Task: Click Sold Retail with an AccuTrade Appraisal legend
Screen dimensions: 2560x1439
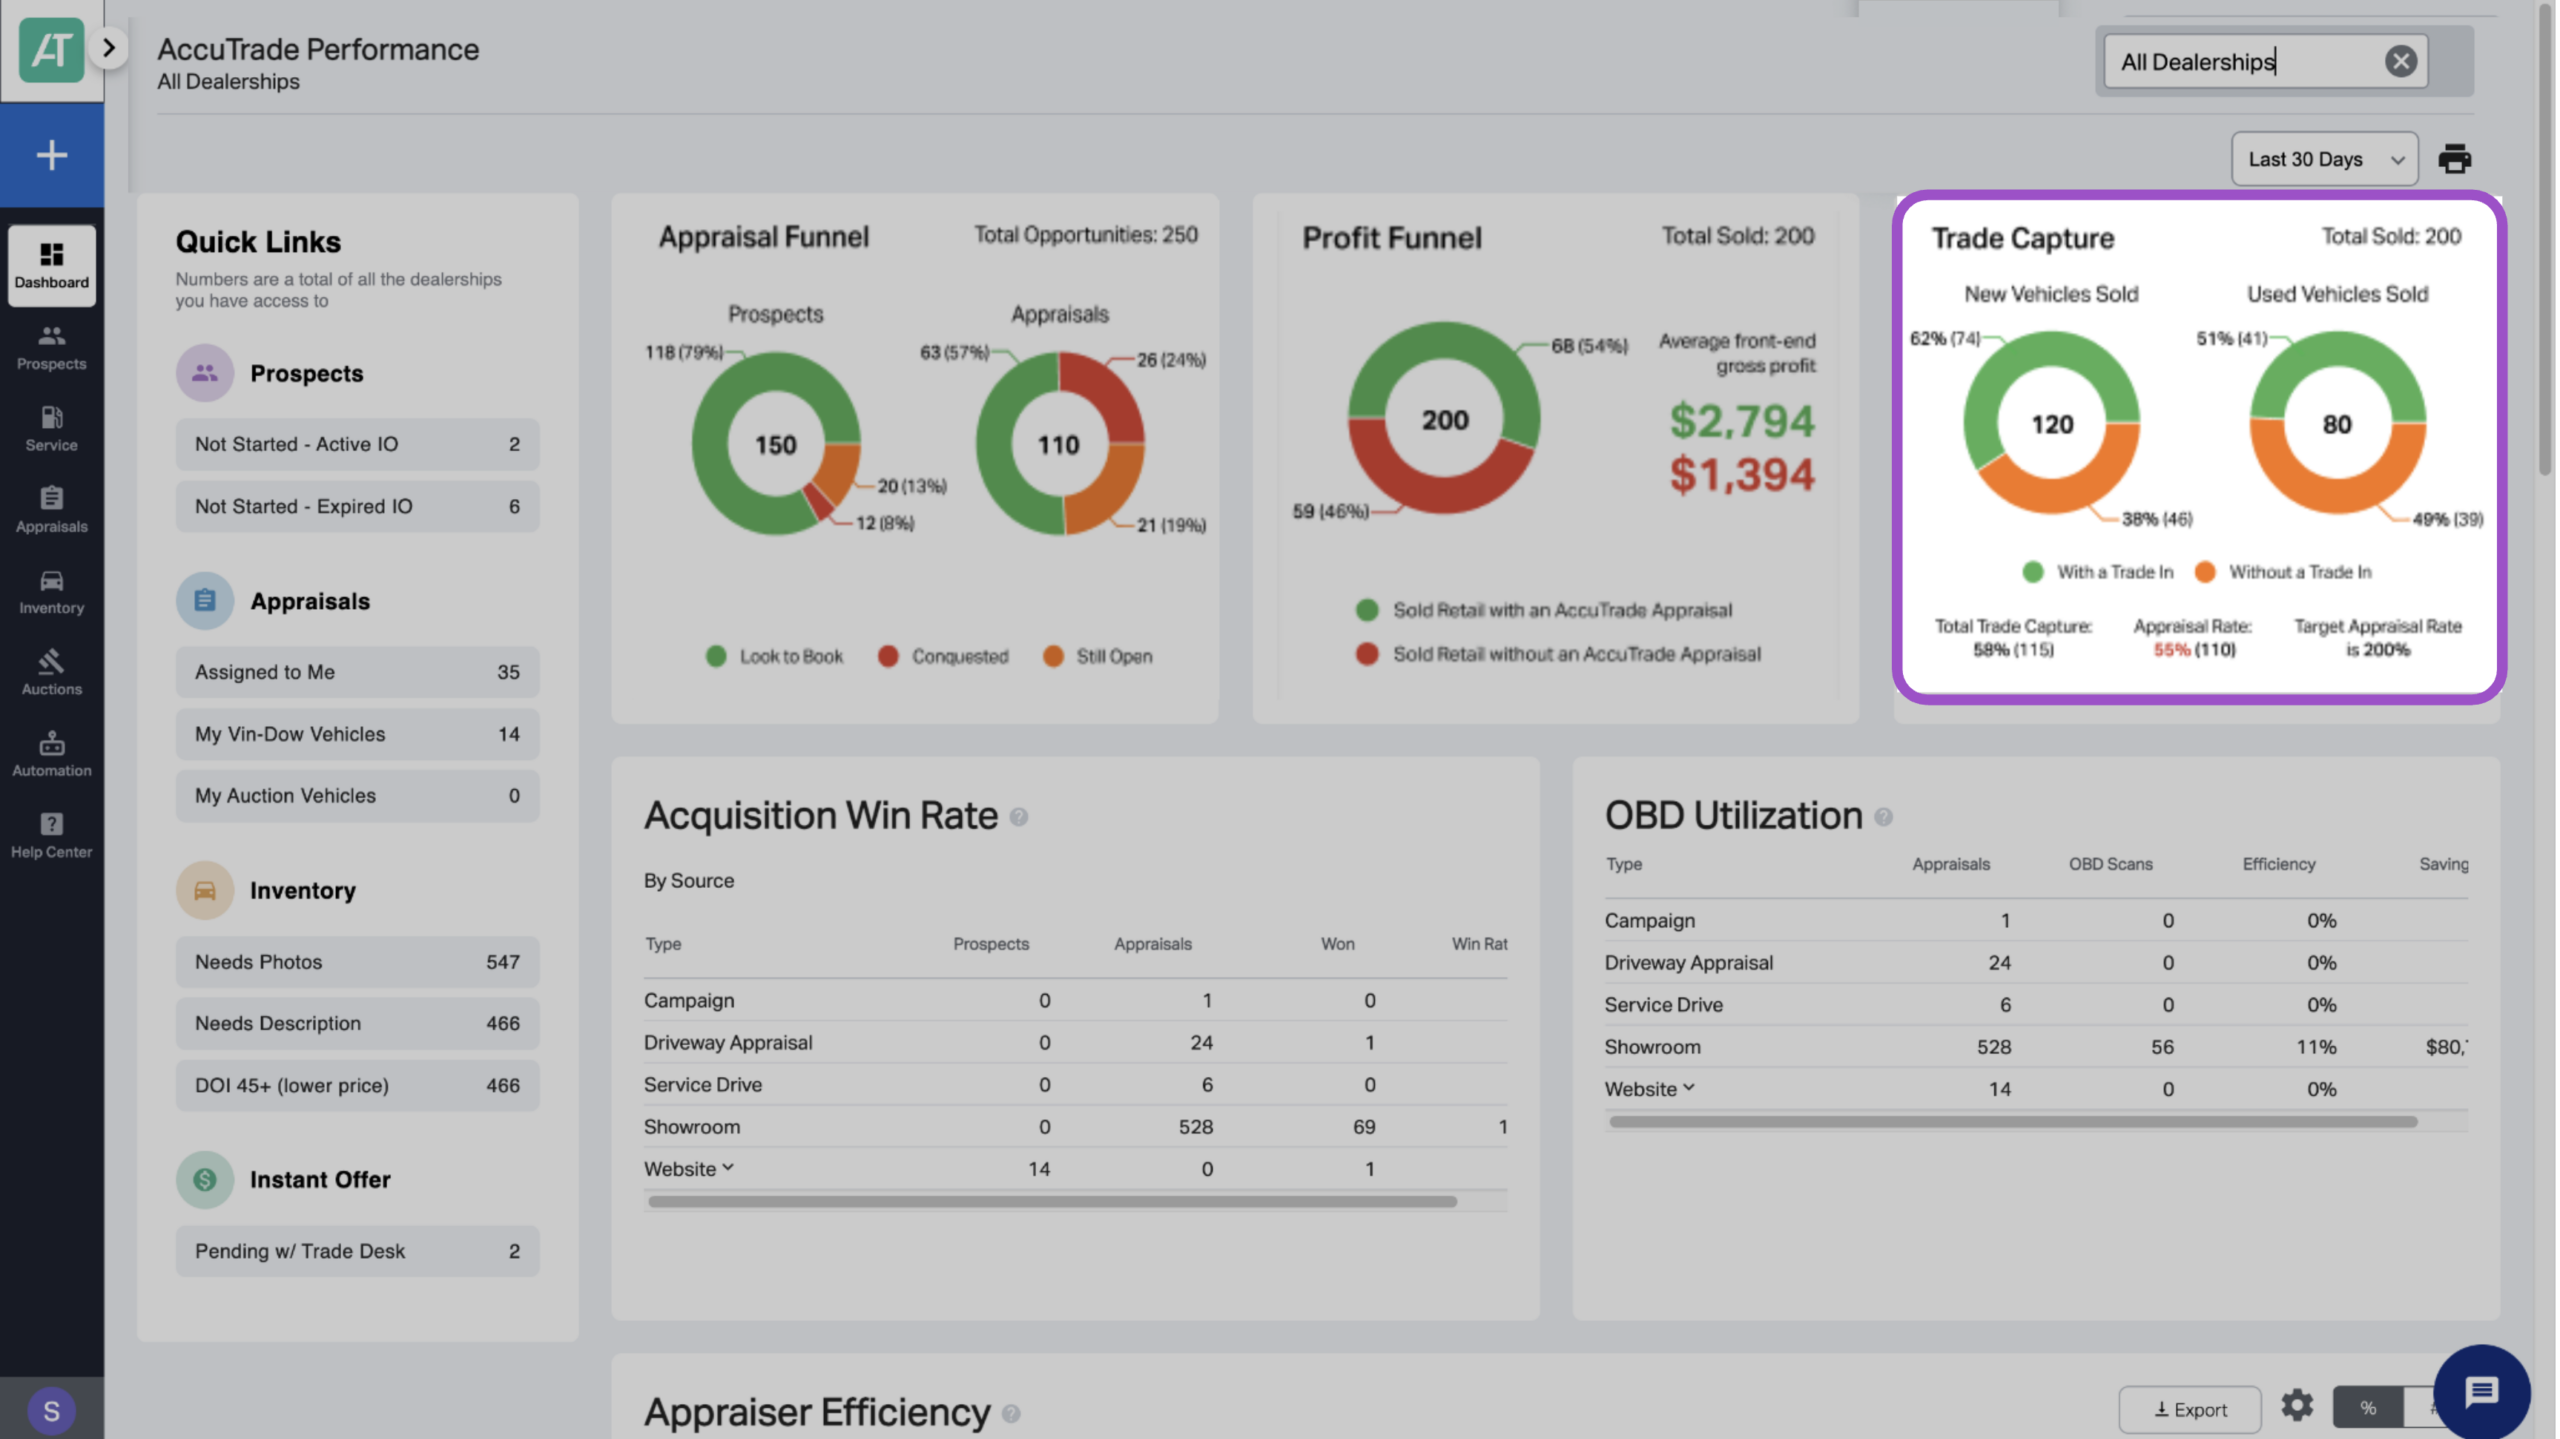Action: click(x=1544, y=610)
